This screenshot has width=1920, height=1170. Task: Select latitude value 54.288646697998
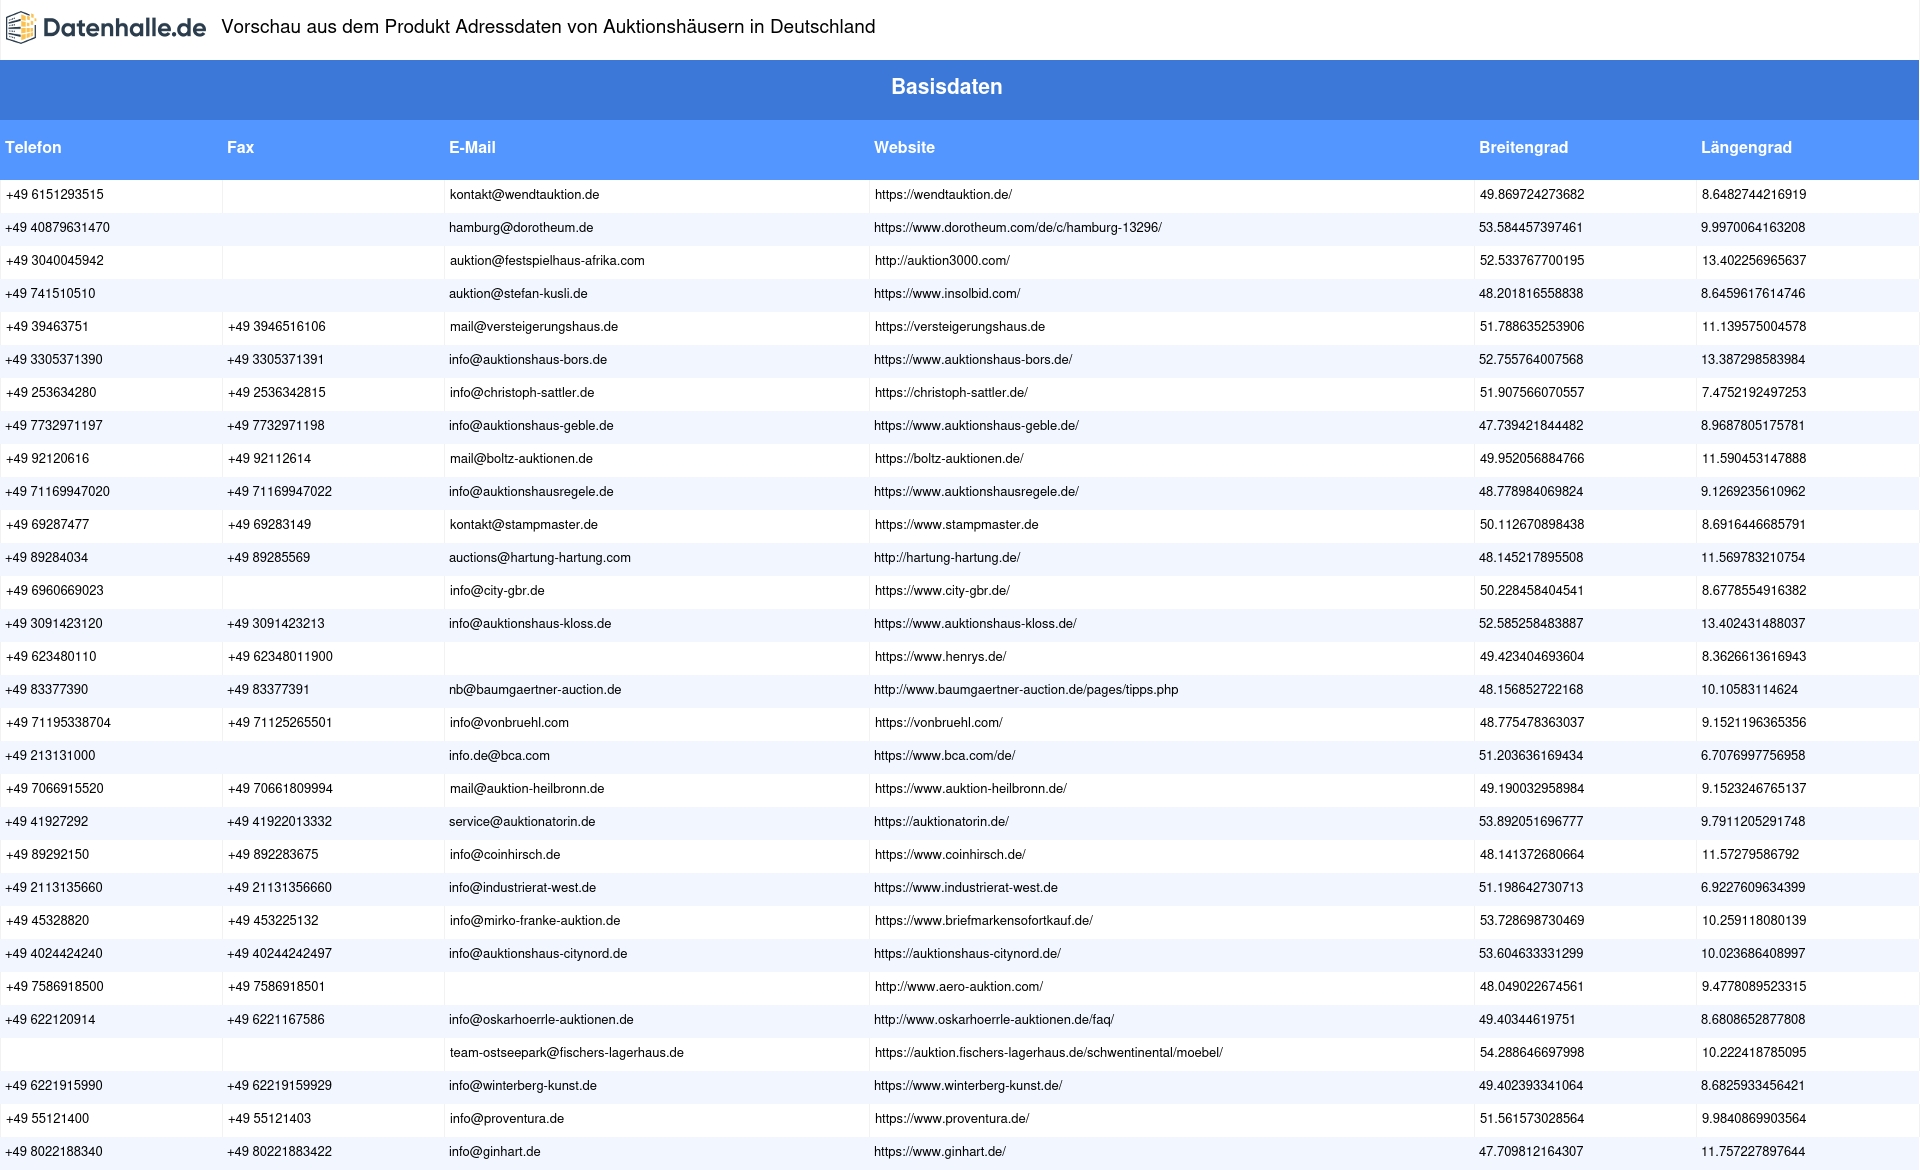(x=1532, y=1053)
